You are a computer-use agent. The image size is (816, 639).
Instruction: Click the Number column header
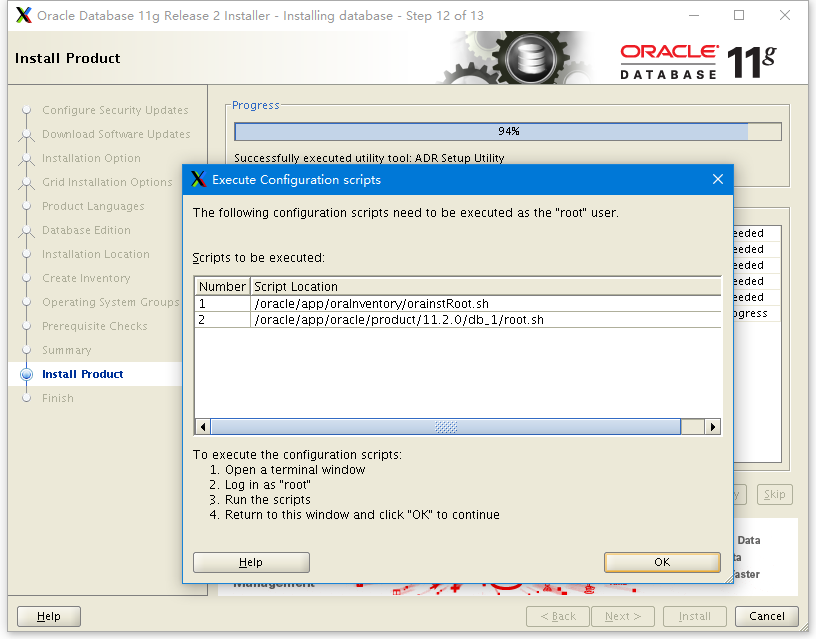pyautogui.click(x=222, y=286)
